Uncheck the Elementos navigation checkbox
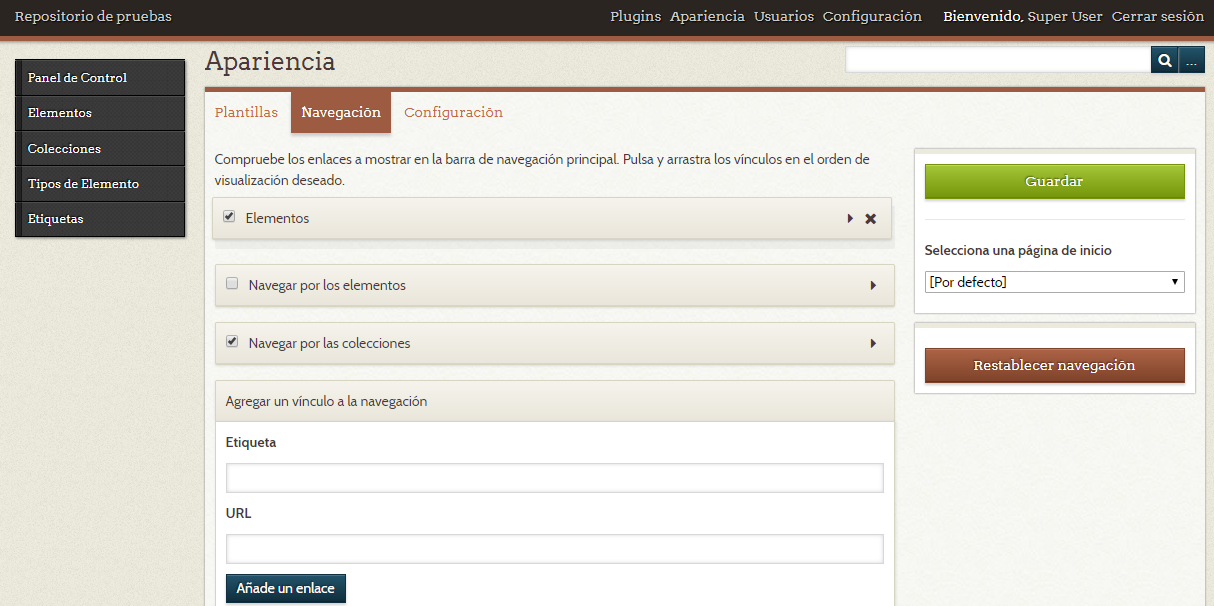1214x606 pixels. [x=230, y=216]
